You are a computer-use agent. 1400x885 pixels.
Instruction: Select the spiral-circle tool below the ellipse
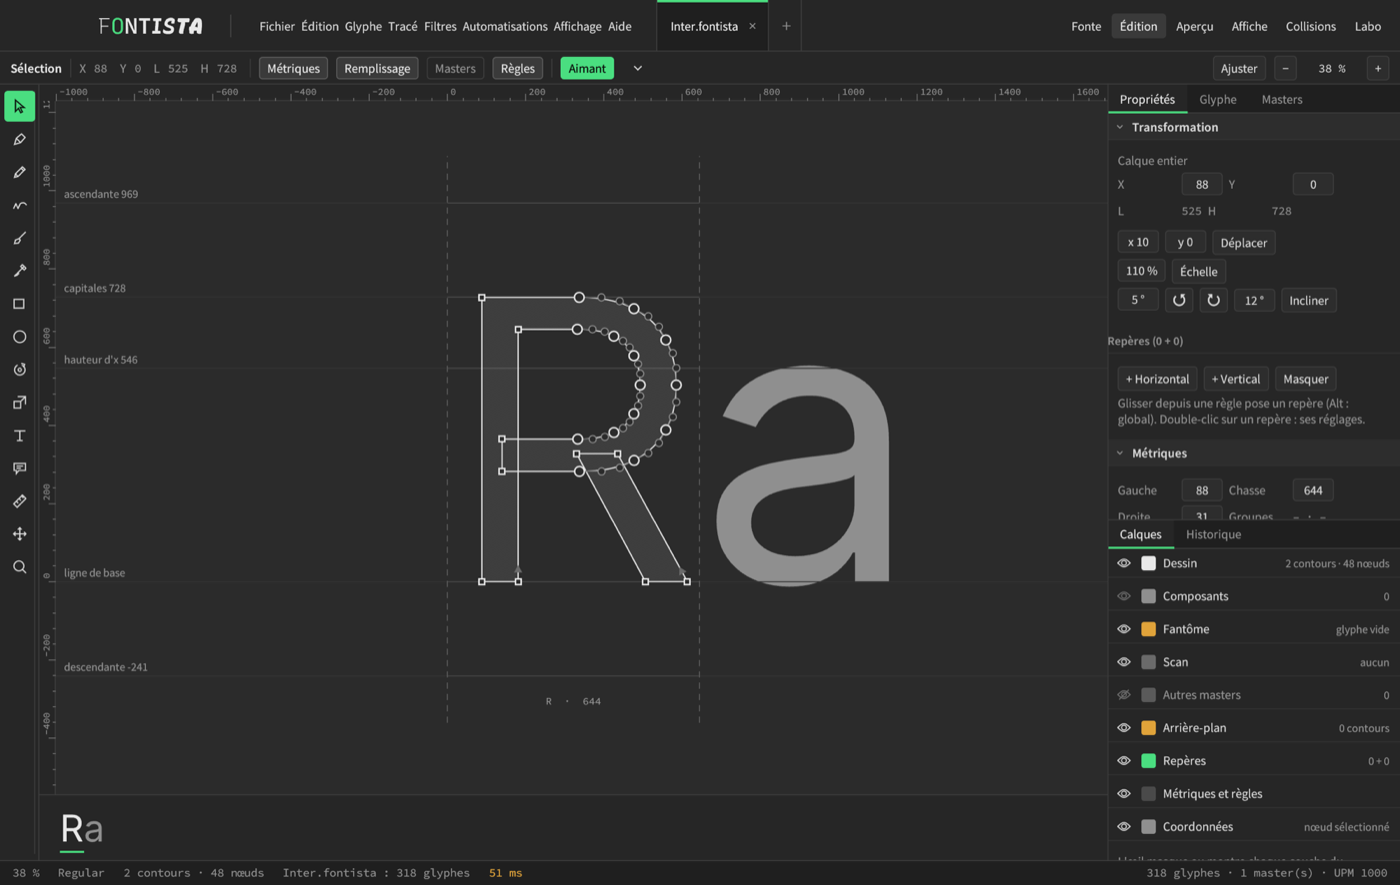19,370
